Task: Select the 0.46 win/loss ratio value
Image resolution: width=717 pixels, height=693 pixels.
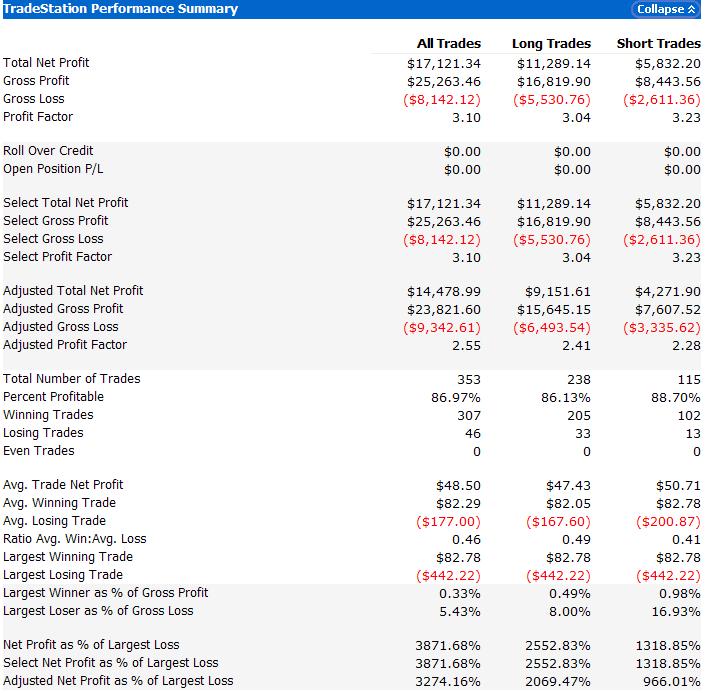Action: (x=466, y=540)
